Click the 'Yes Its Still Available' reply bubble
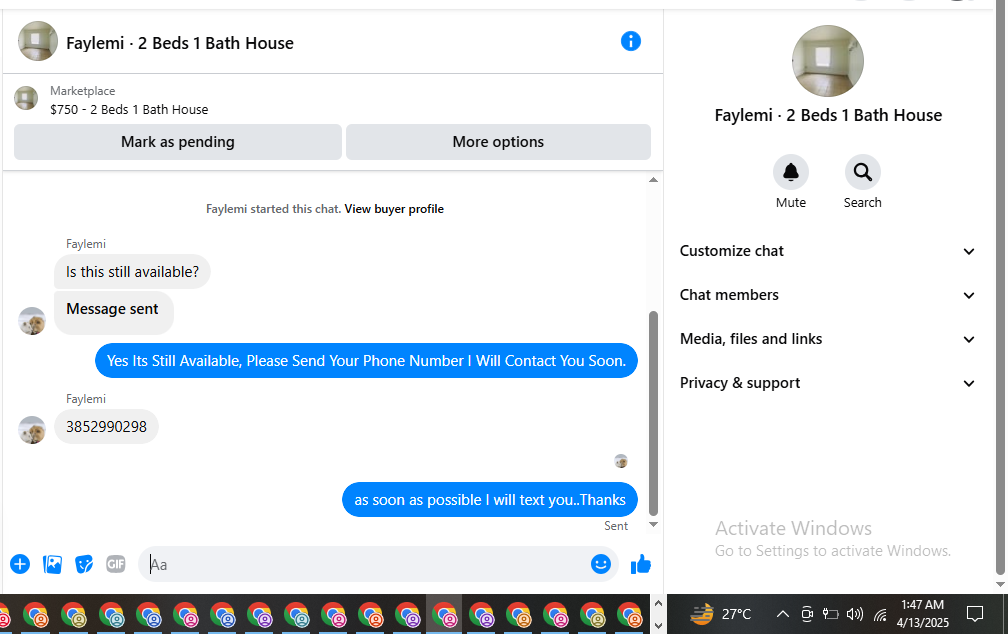 (366, 361)
